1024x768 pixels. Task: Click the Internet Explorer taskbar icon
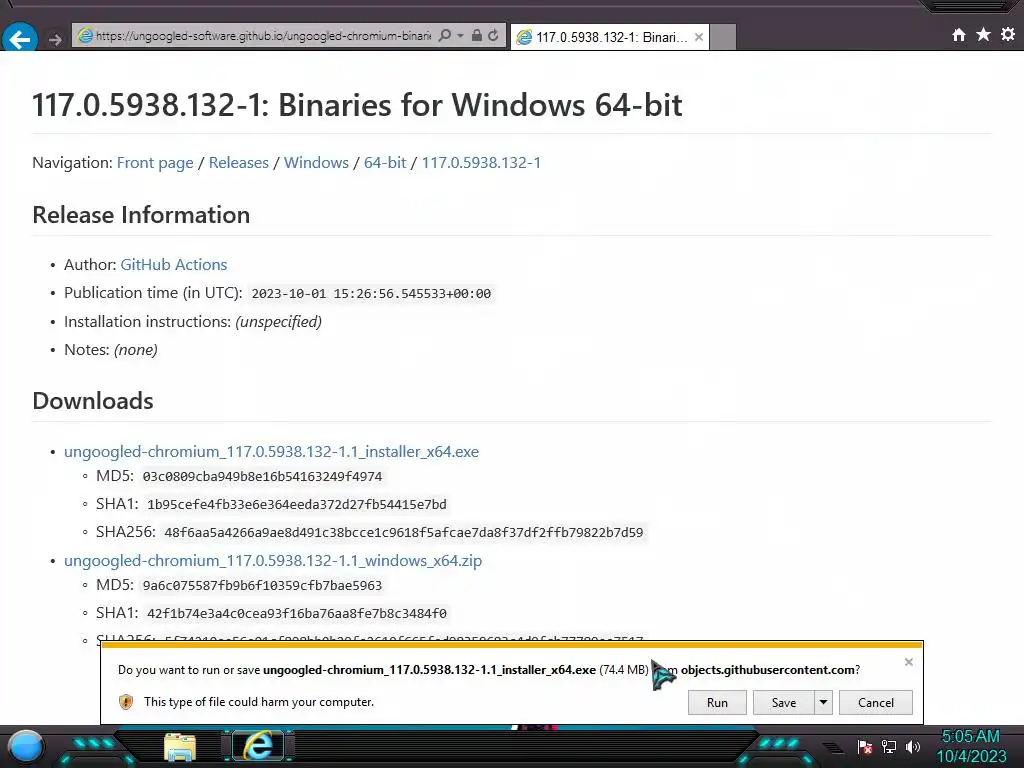(259, 745)
